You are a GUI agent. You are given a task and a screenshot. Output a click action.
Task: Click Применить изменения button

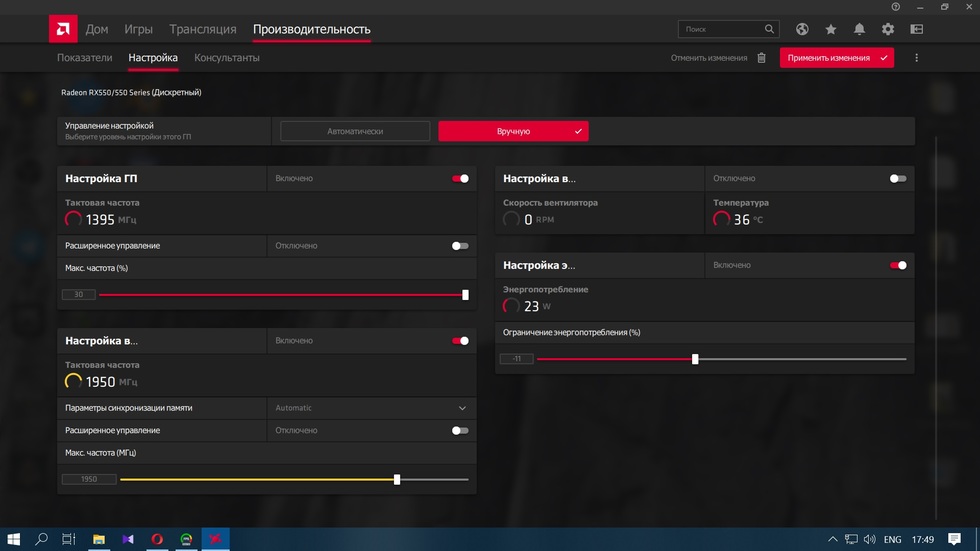[x=836, y=57]
